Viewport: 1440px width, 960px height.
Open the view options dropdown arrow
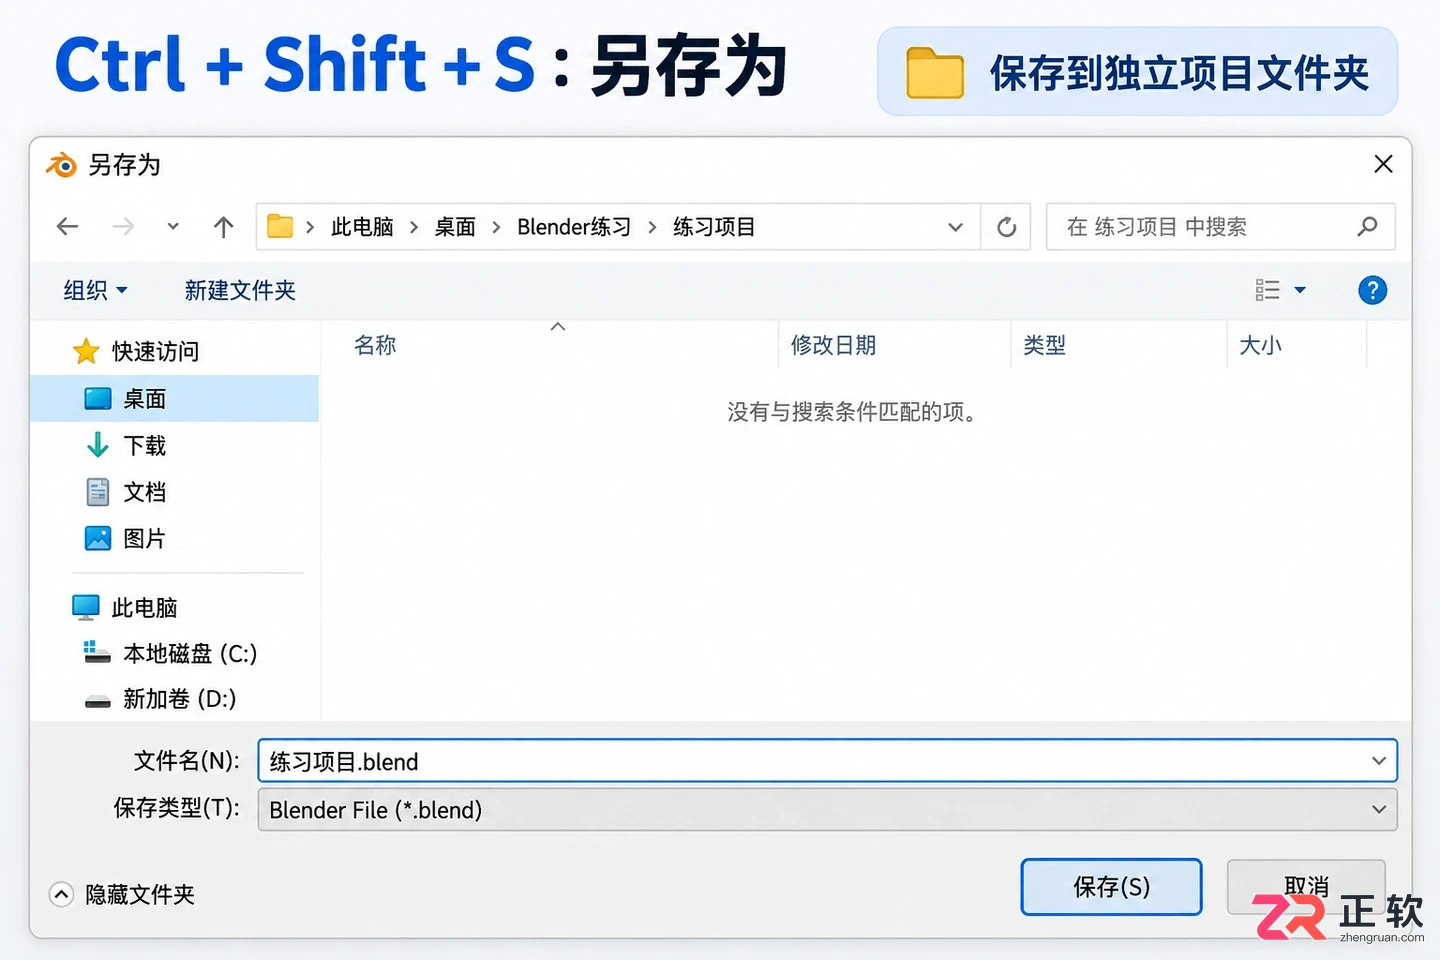click(1300, 290)
